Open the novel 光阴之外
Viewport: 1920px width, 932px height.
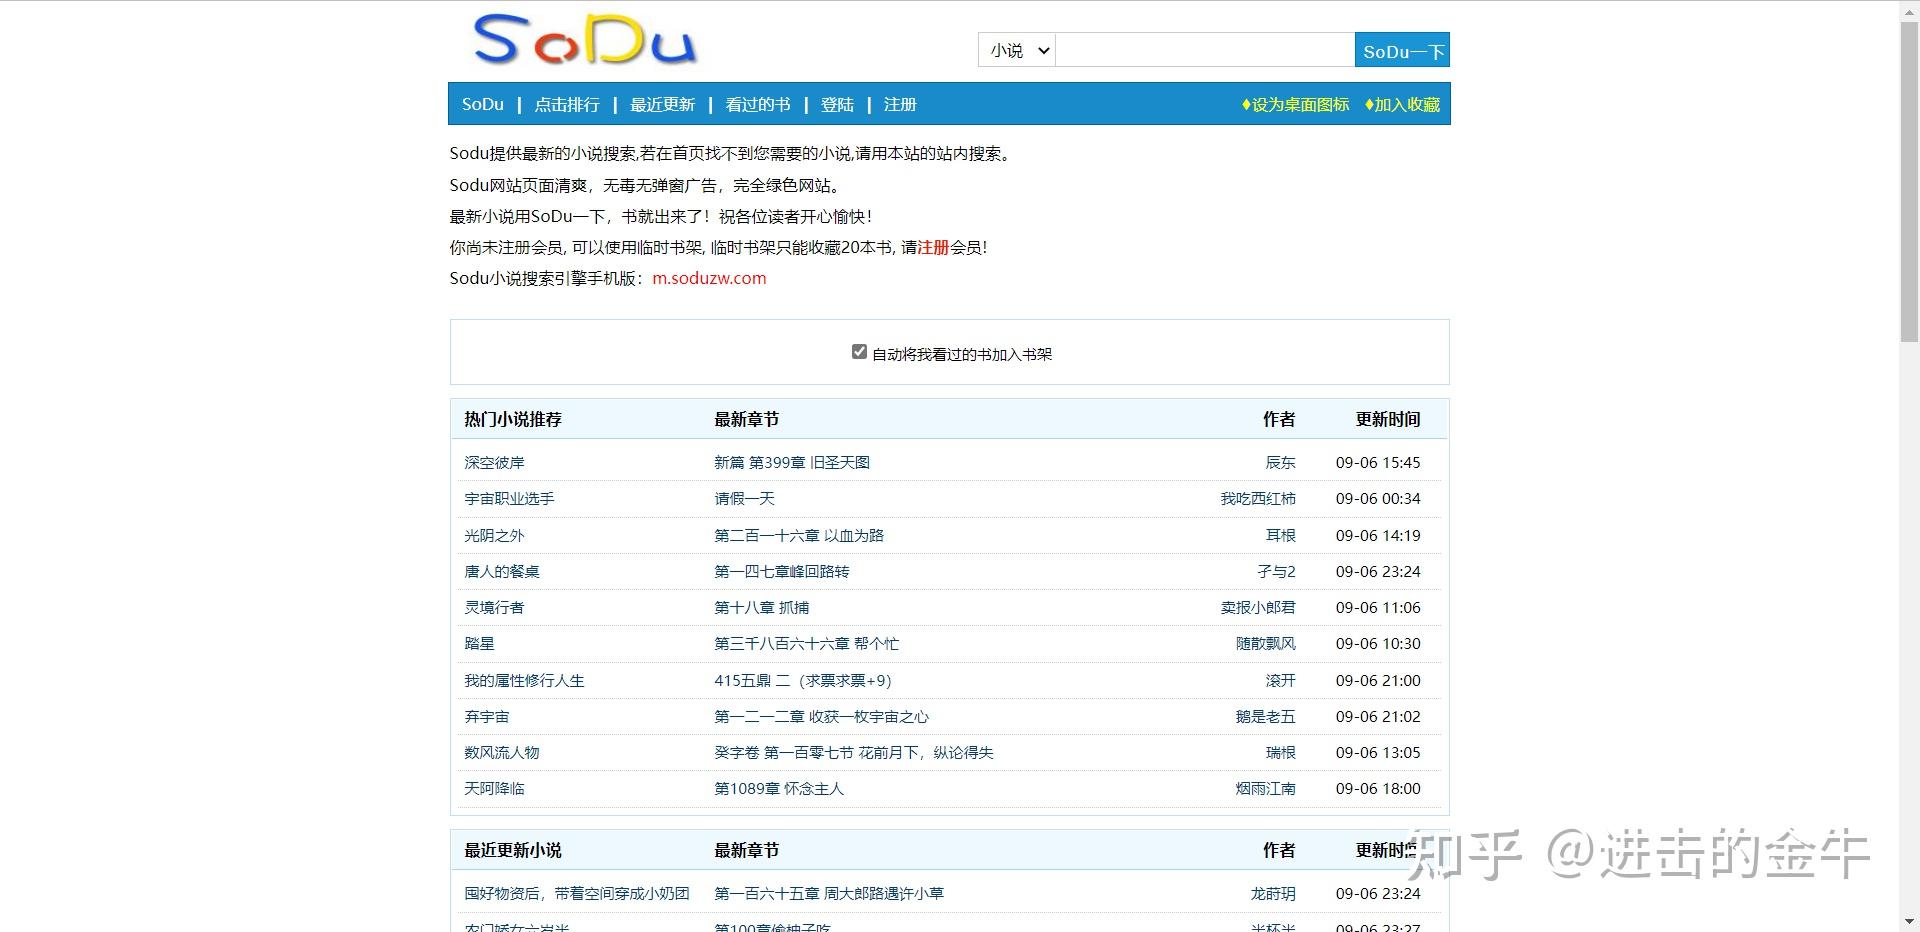(x=494, y=535)
